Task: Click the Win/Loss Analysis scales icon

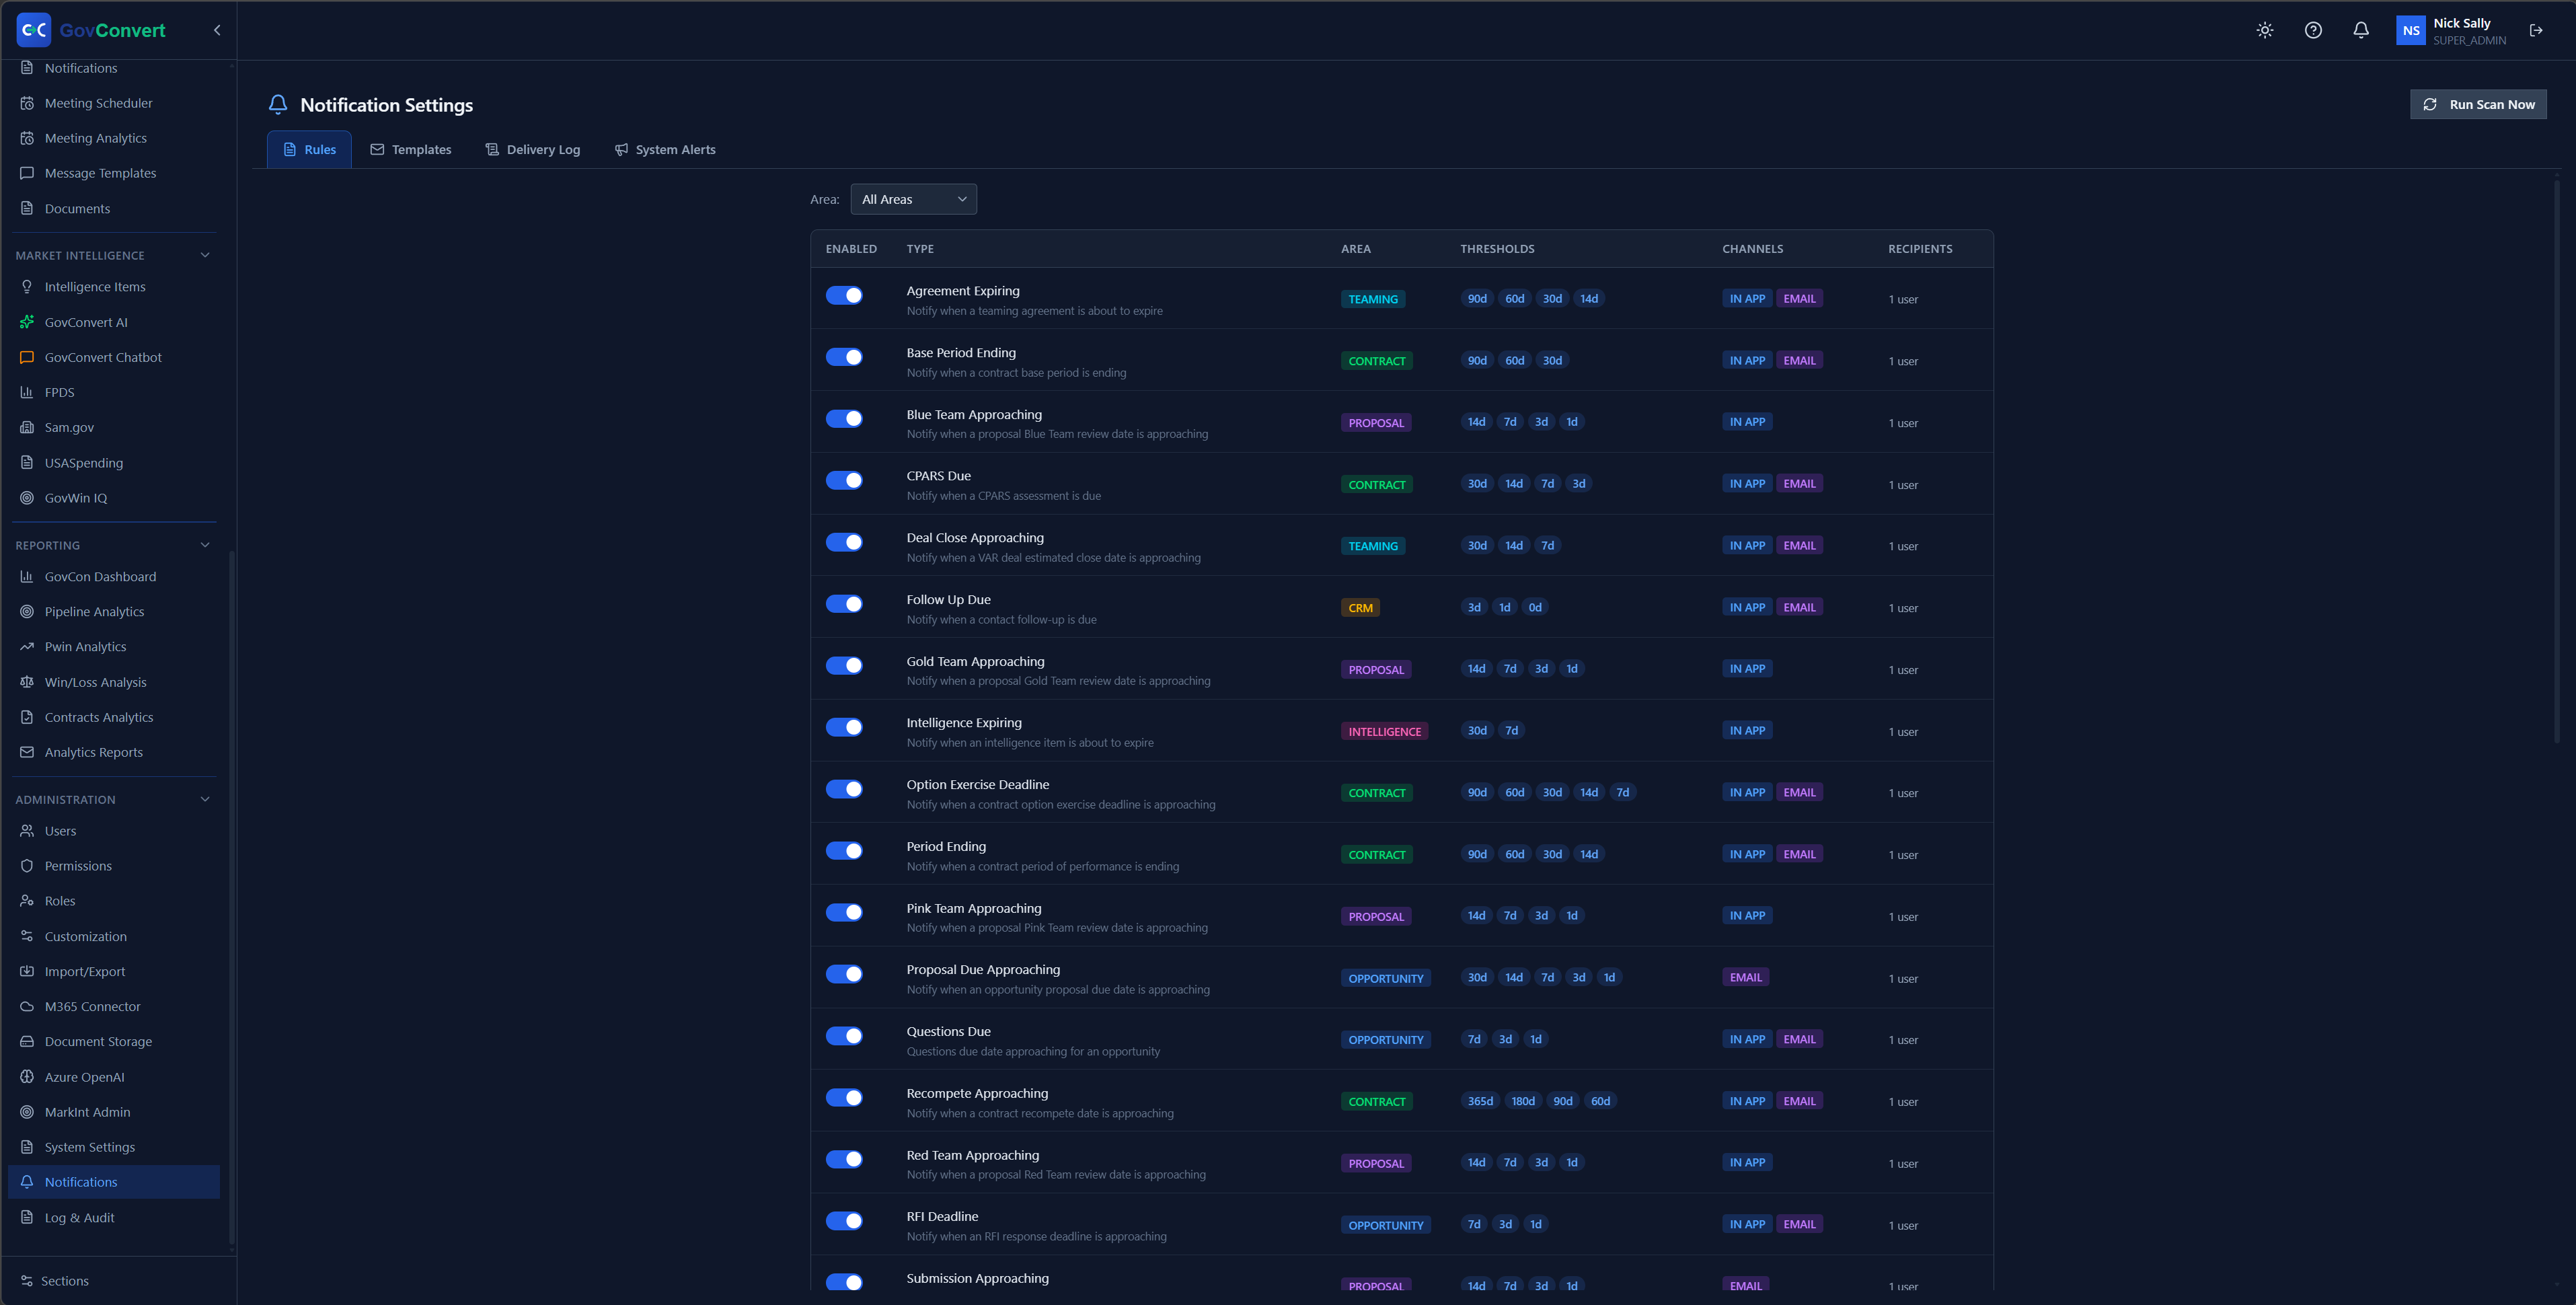Action: coord(27,682)
